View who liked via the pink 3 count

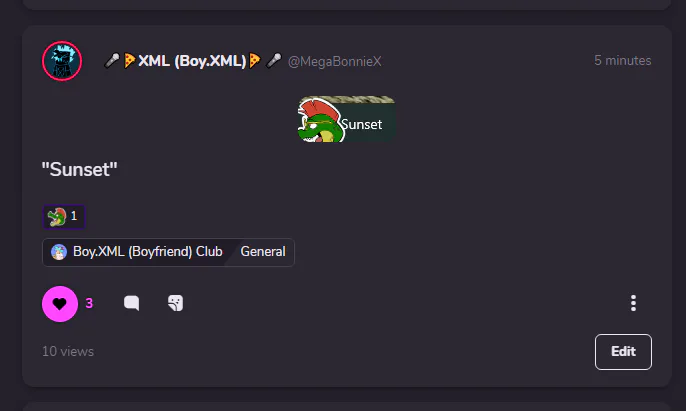tap(89, 303)
